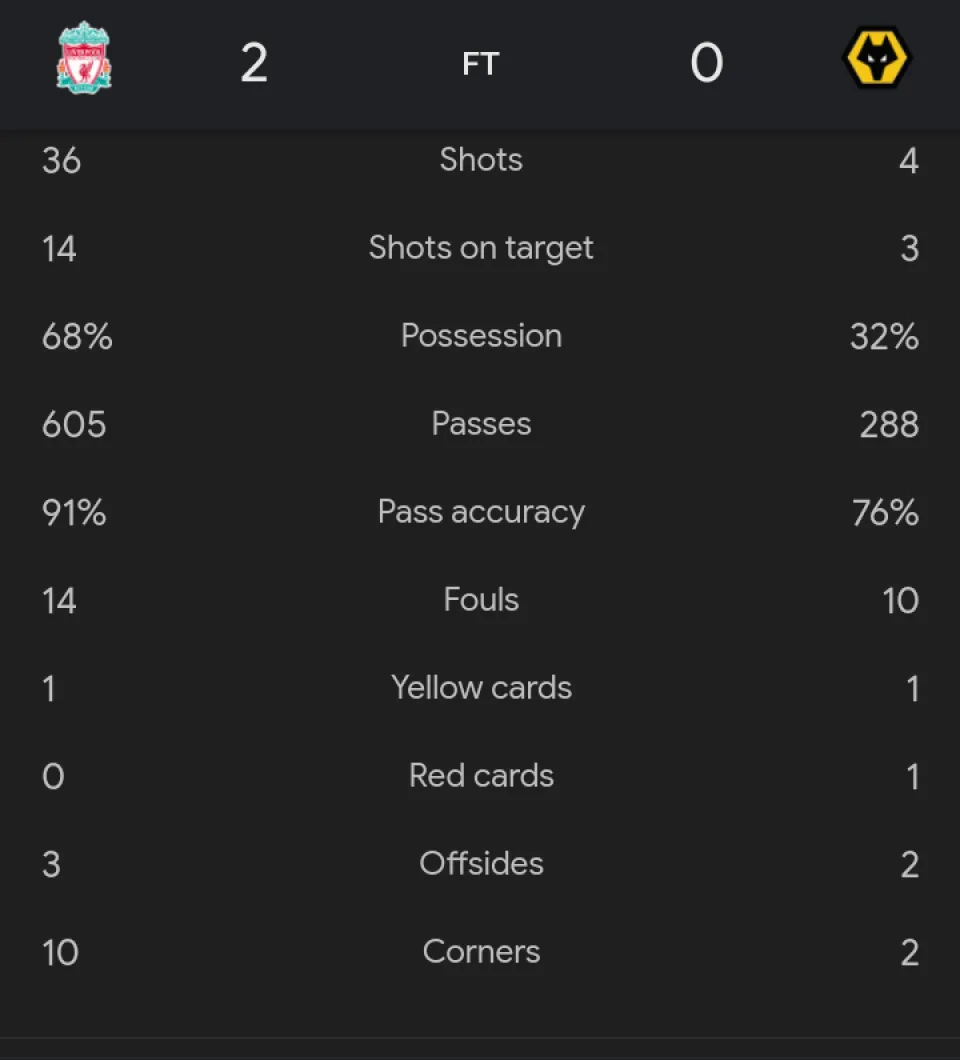
Task: Click the Passes stat label
Action: tap(481, 424)
